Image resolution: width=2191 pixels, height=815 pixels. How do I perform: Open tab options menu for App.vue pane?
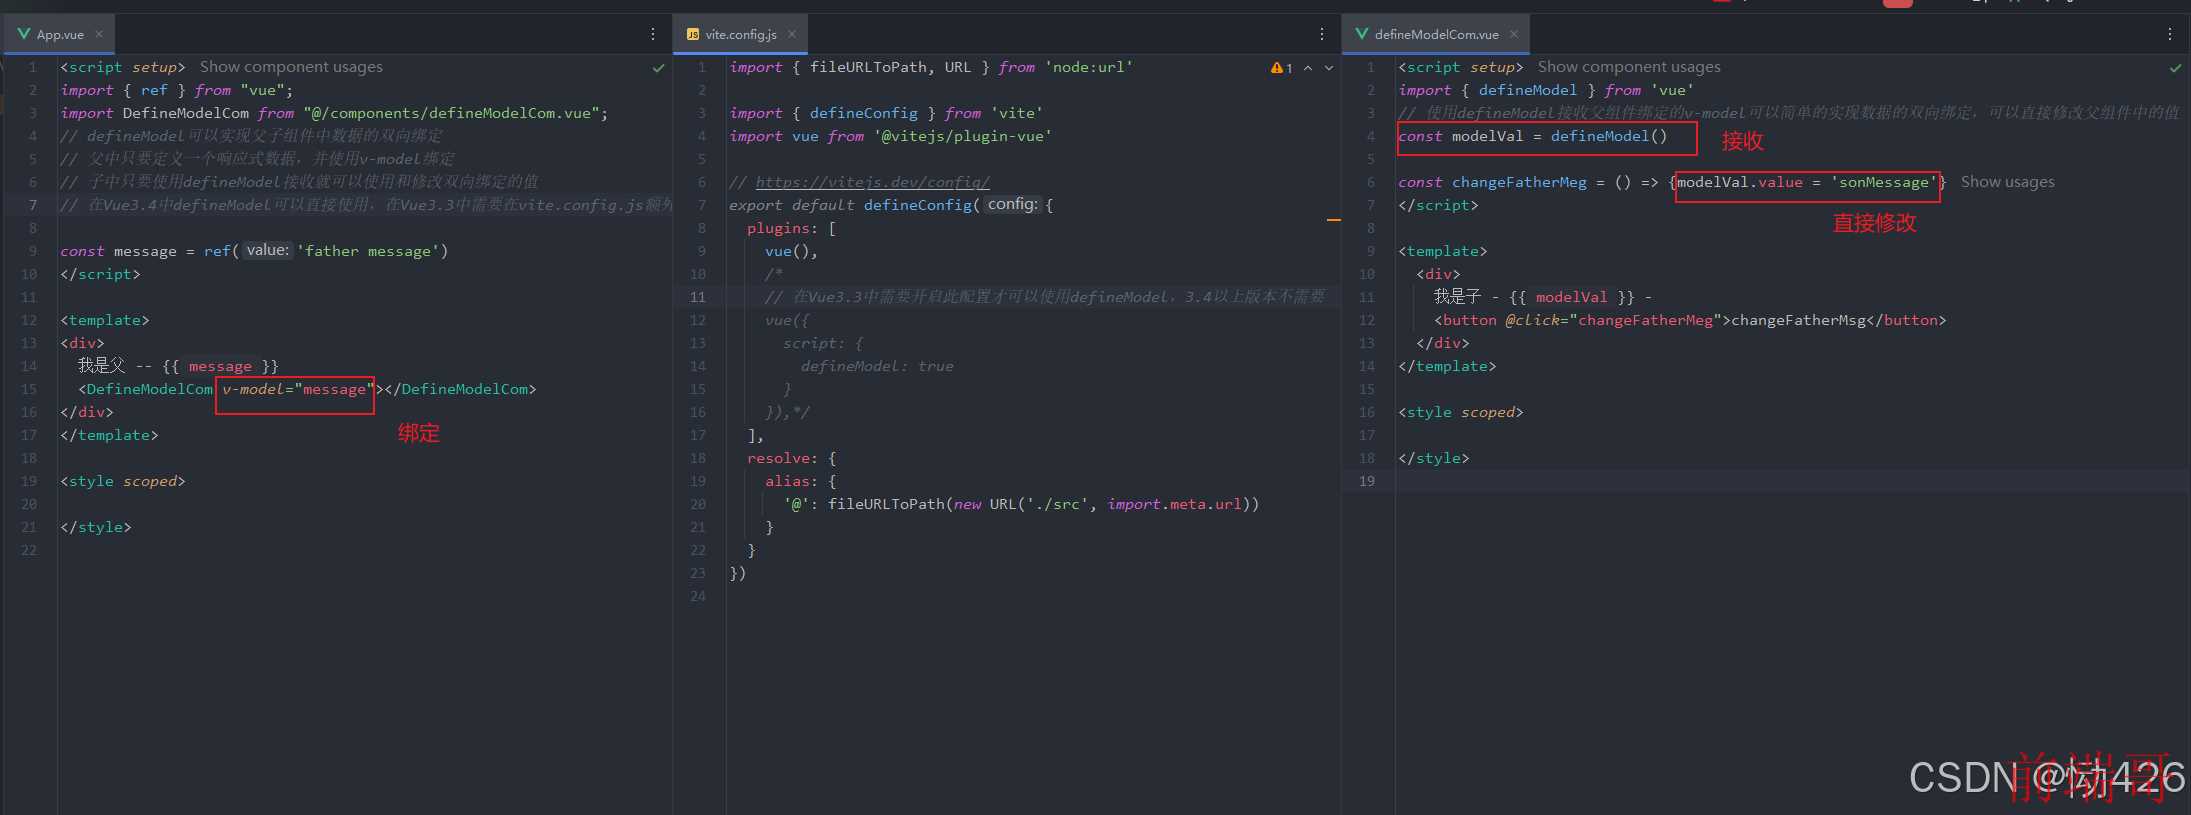(653, 34)
